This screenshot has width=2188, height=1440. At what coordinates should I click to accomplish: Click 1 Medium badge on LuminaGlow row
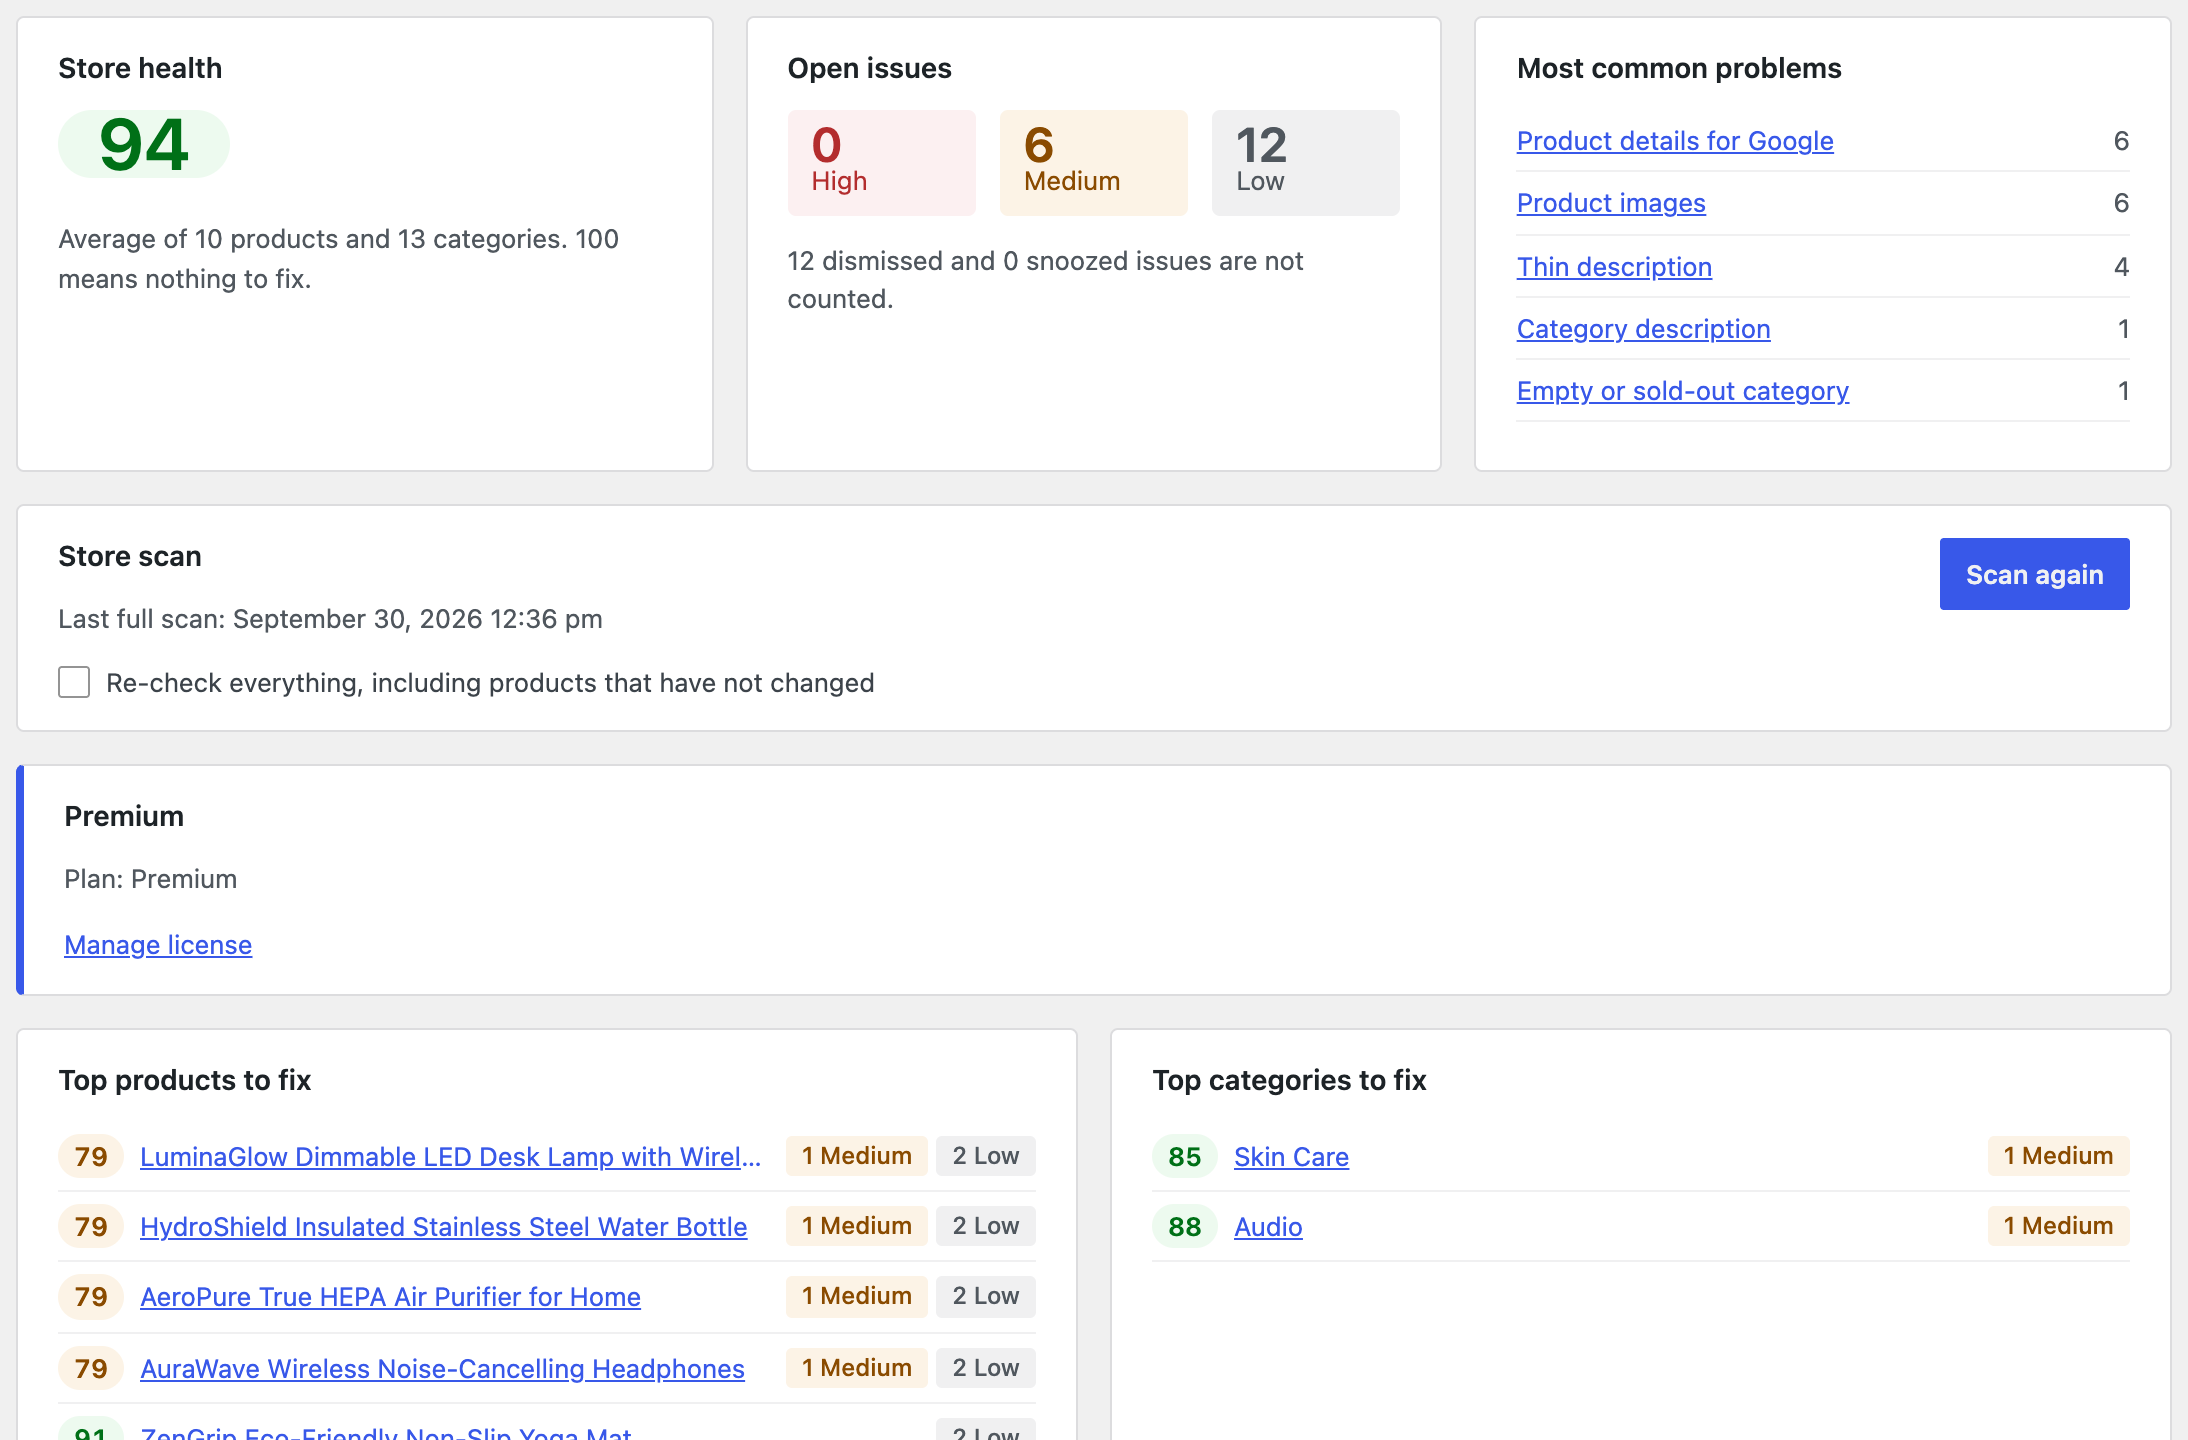(x=857, y=1156)
